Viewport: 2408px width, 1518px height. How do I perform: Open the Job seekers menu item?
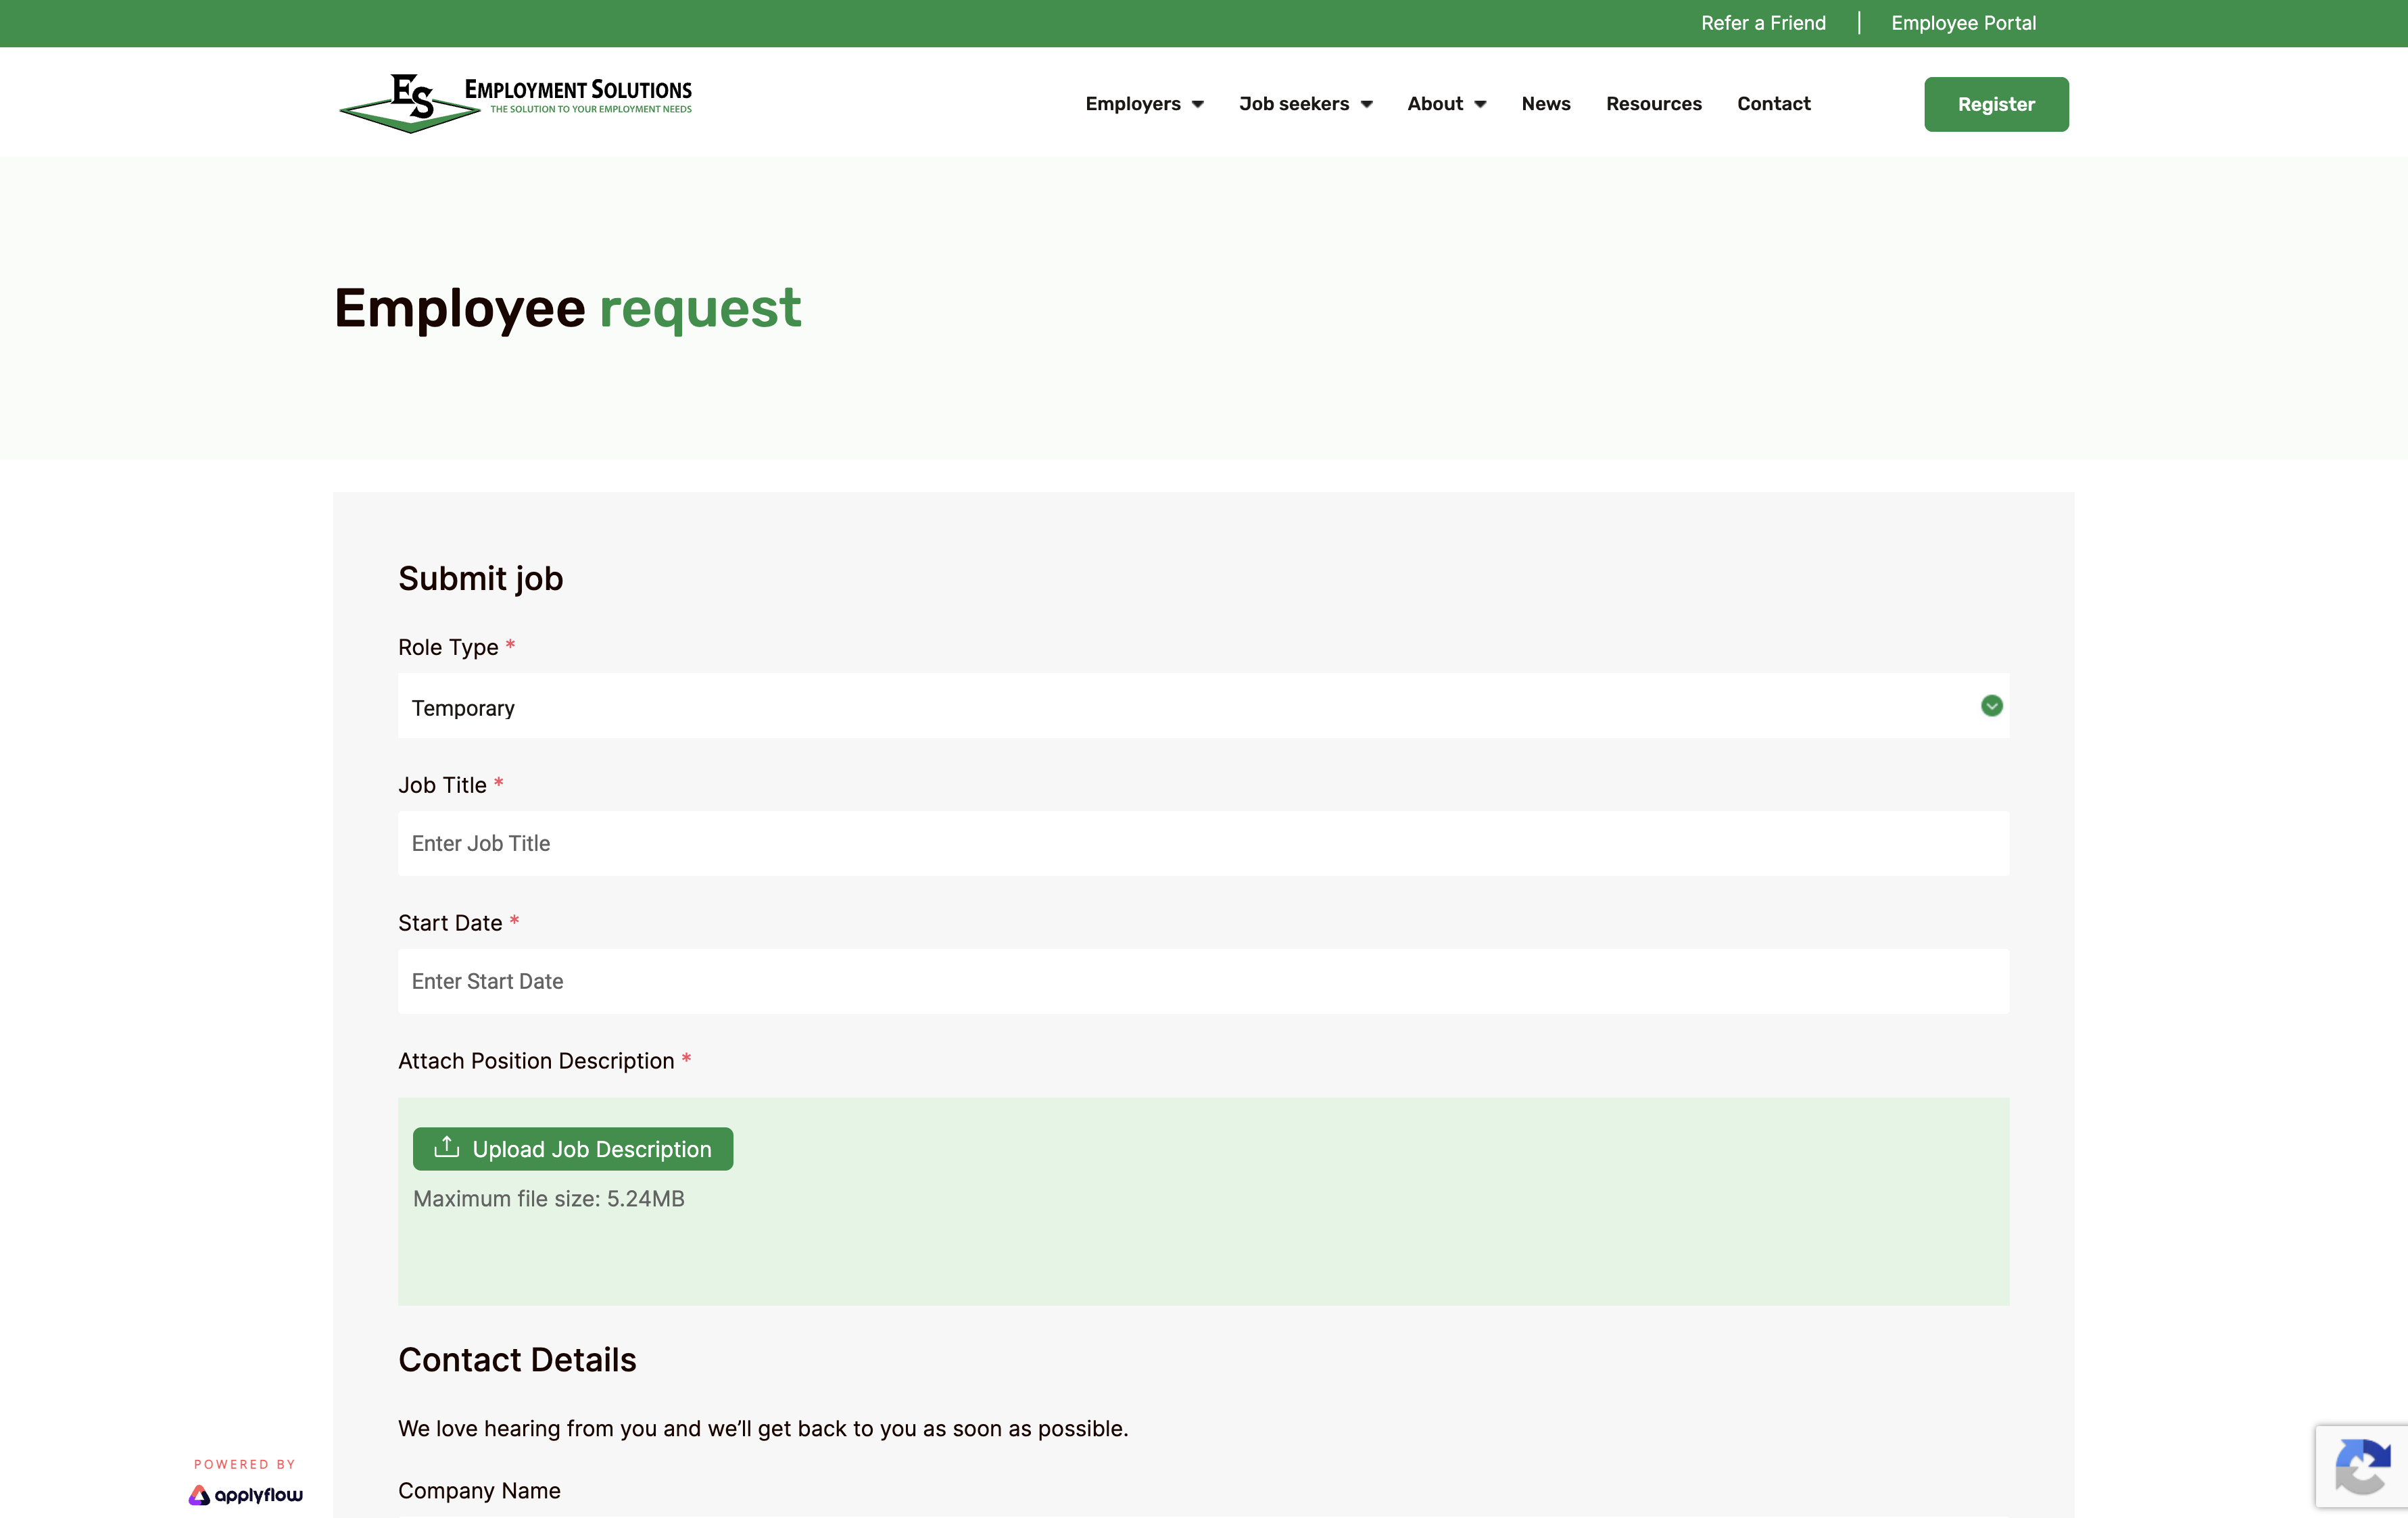pos(1293,104)
